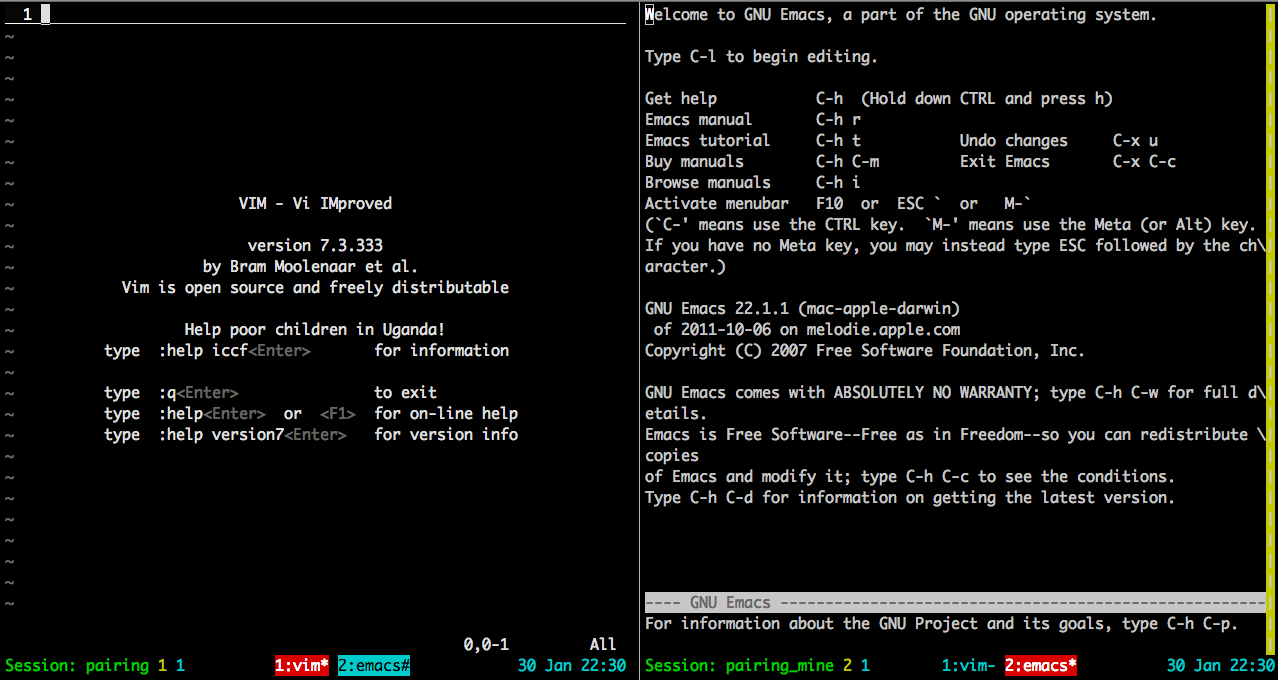Image resolution: width=1278 pixels, height=680 pixels.
Task: Click the '0,0-1' cursor position ruler
Action: point(486,644)
